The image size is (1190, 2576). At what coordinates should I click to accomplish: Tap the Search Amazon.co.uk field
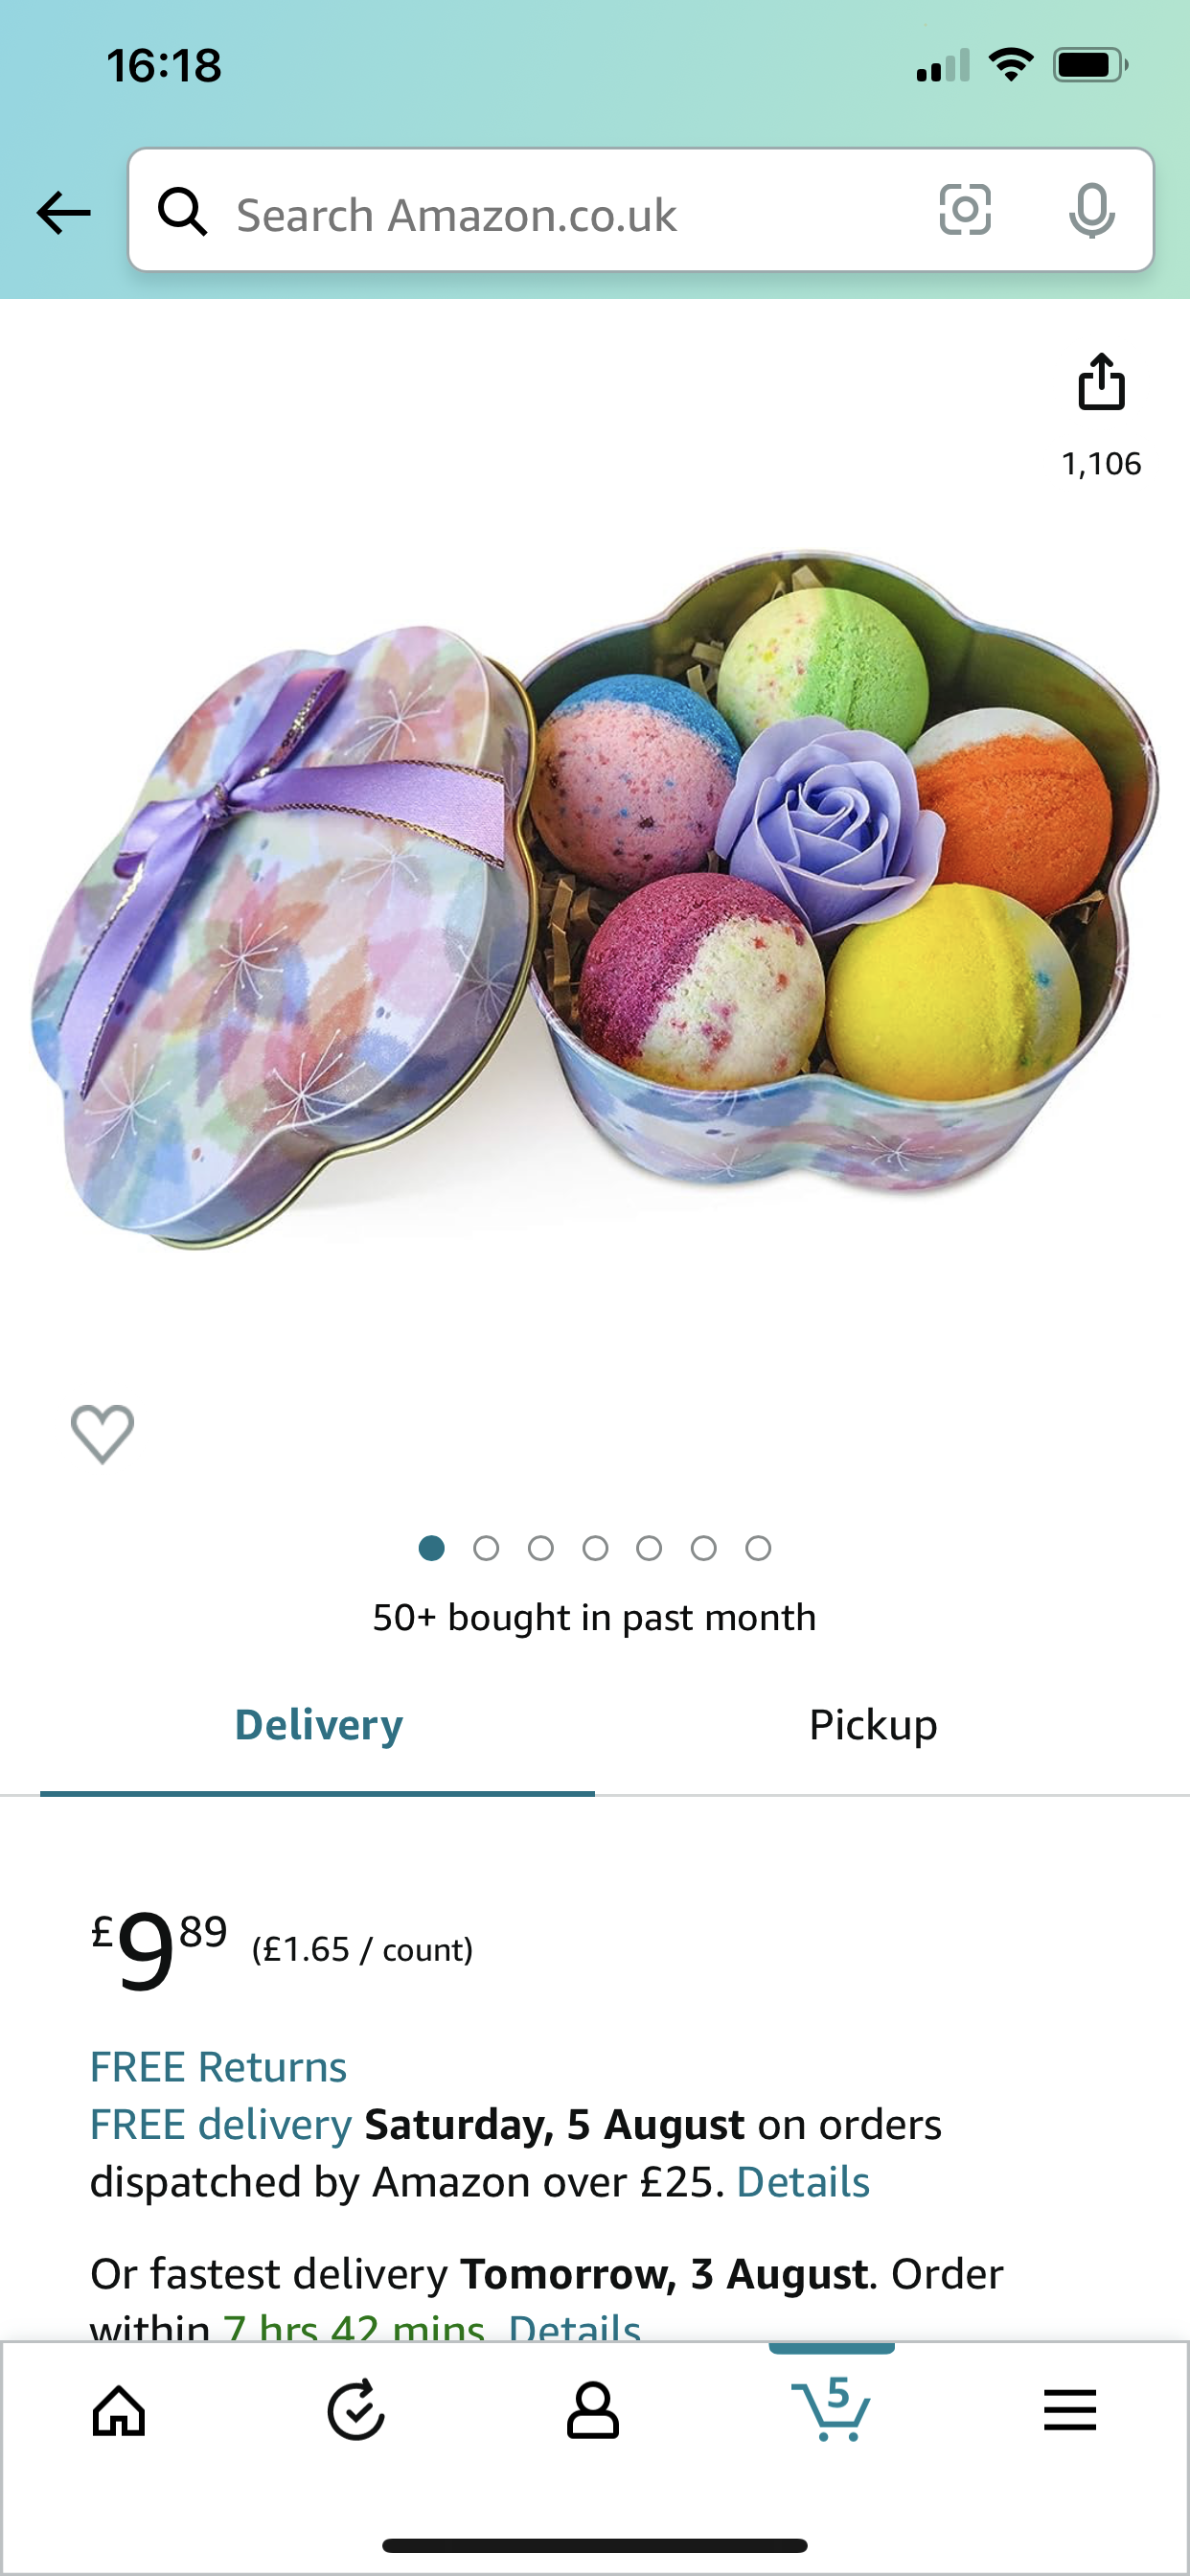click(641, 210)
